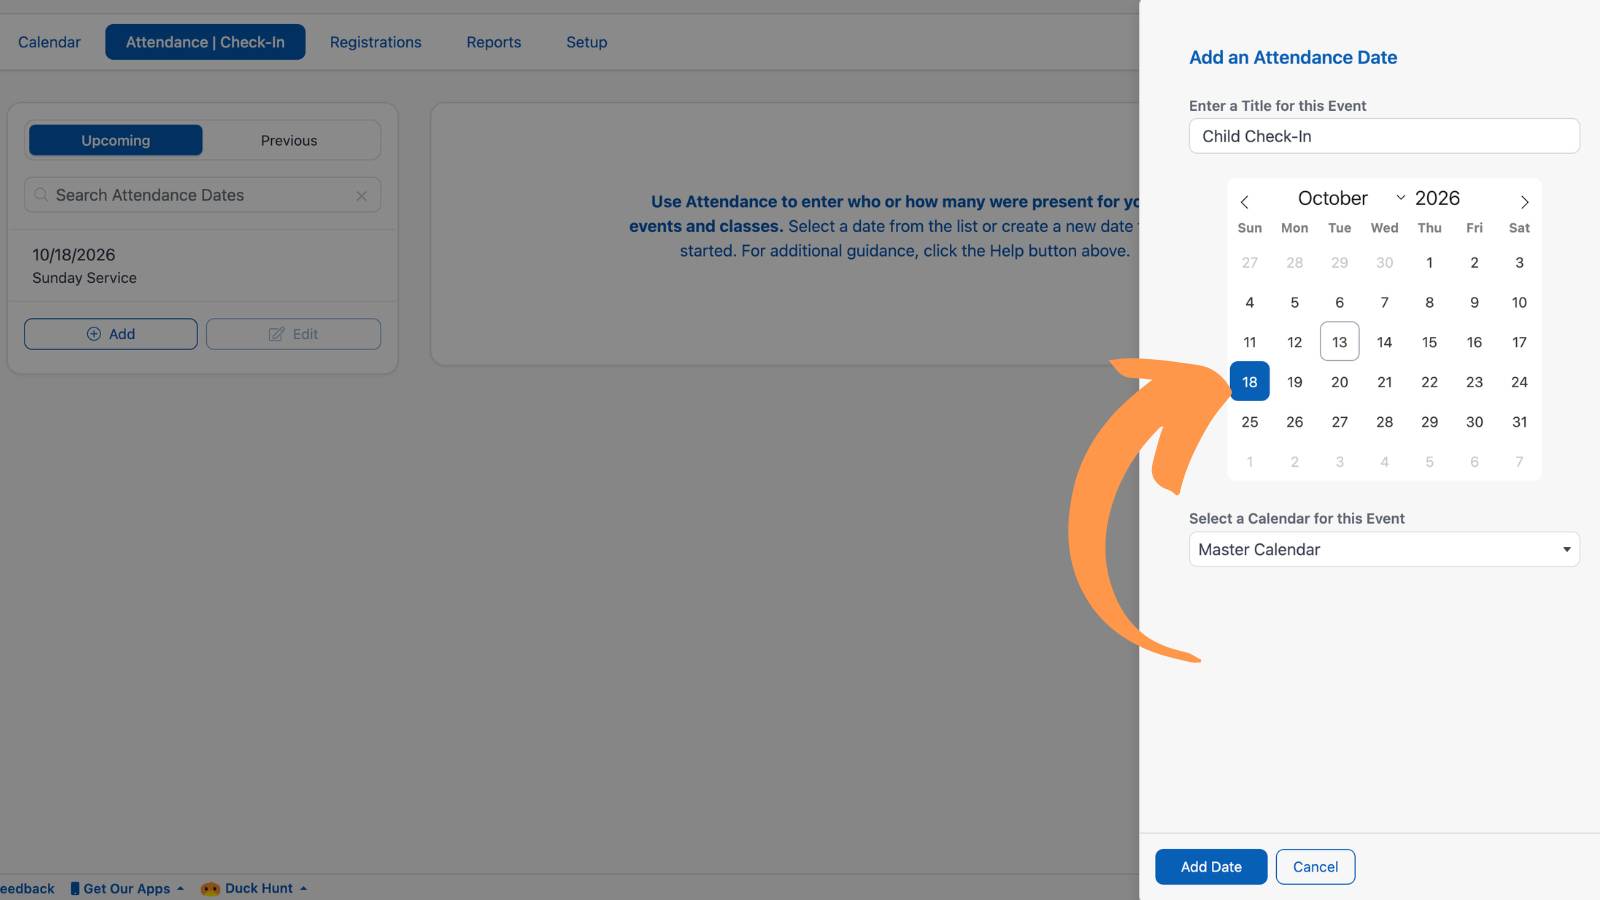Pick October 21 in the calendar
This screenshot has height=900, width=1600.
(1385, 382)
